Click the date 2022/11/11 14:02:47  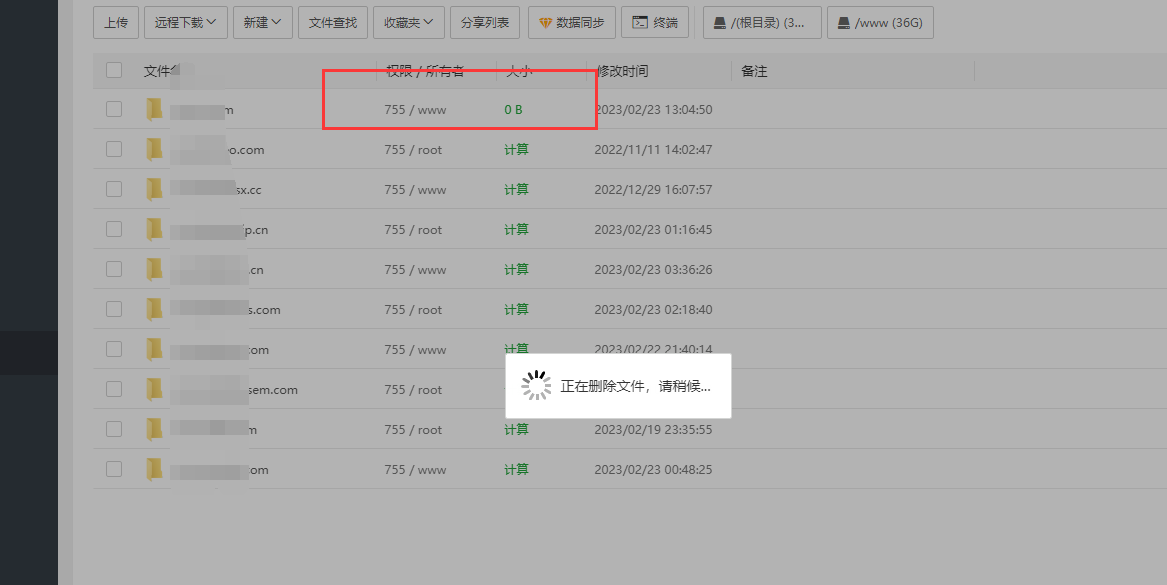[653, 150]
